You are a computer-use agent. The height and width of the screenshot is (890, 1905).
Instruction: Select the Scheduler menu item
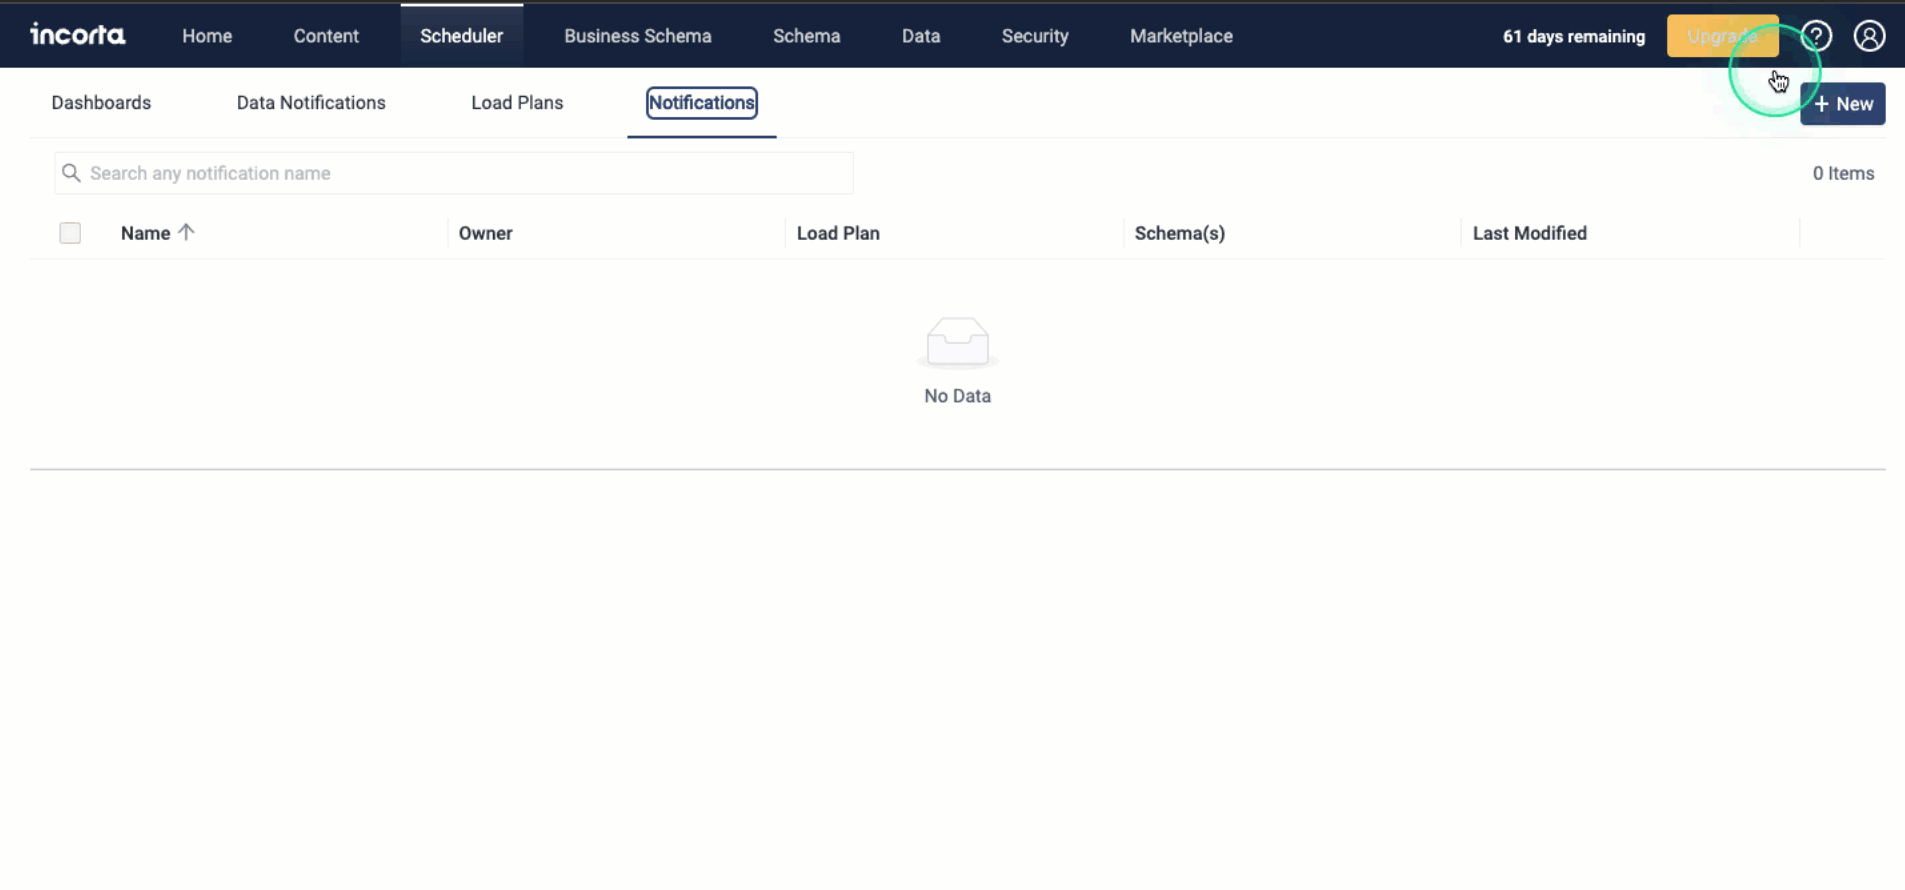(461, 36)
